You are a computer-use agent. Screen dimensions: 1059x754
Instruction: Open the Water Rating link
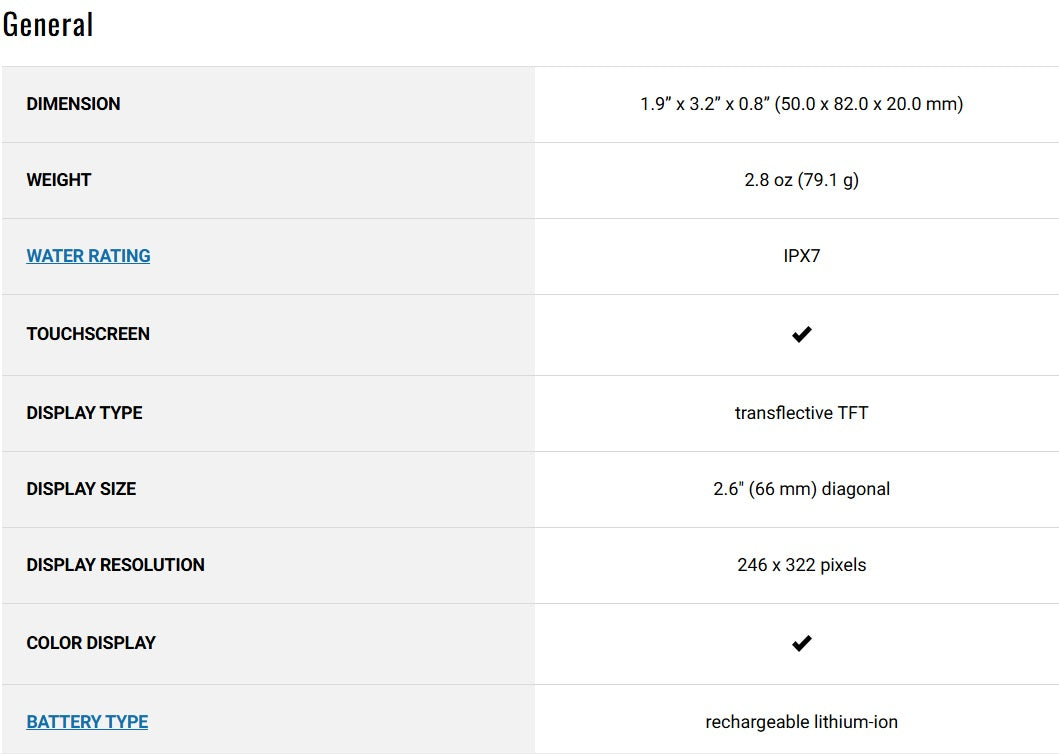[88, 256]
